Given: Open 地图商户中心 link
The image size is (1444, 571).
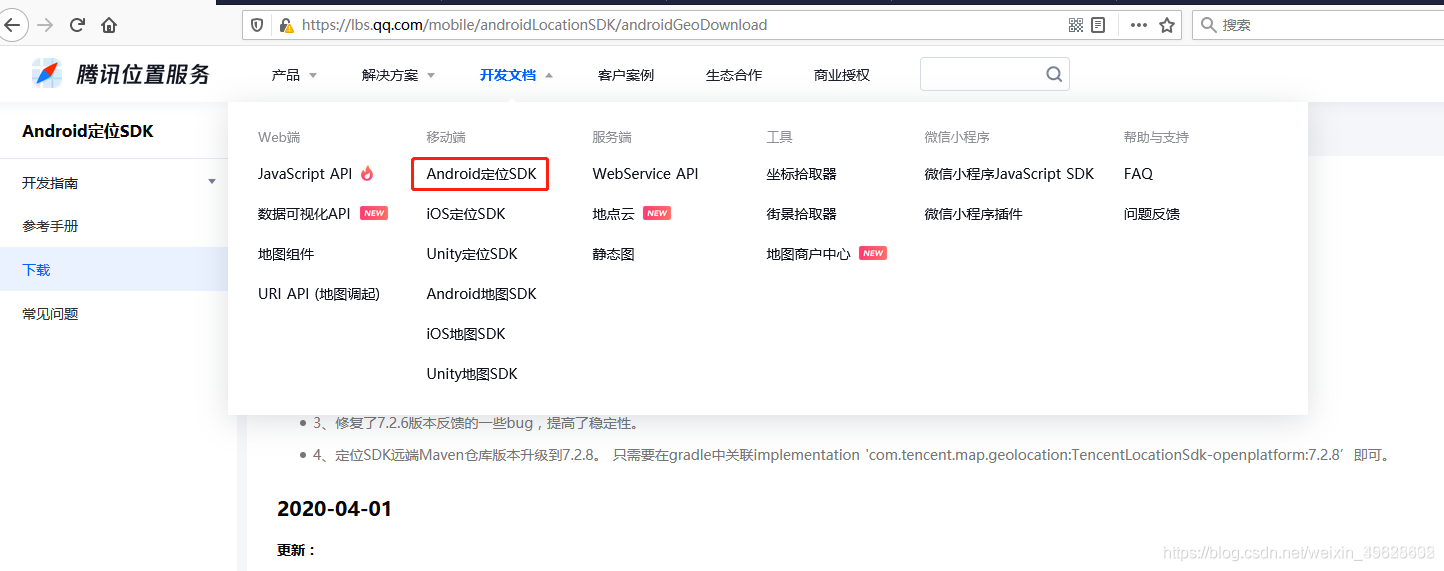Looking at the screenshot, I should (809, 254).
